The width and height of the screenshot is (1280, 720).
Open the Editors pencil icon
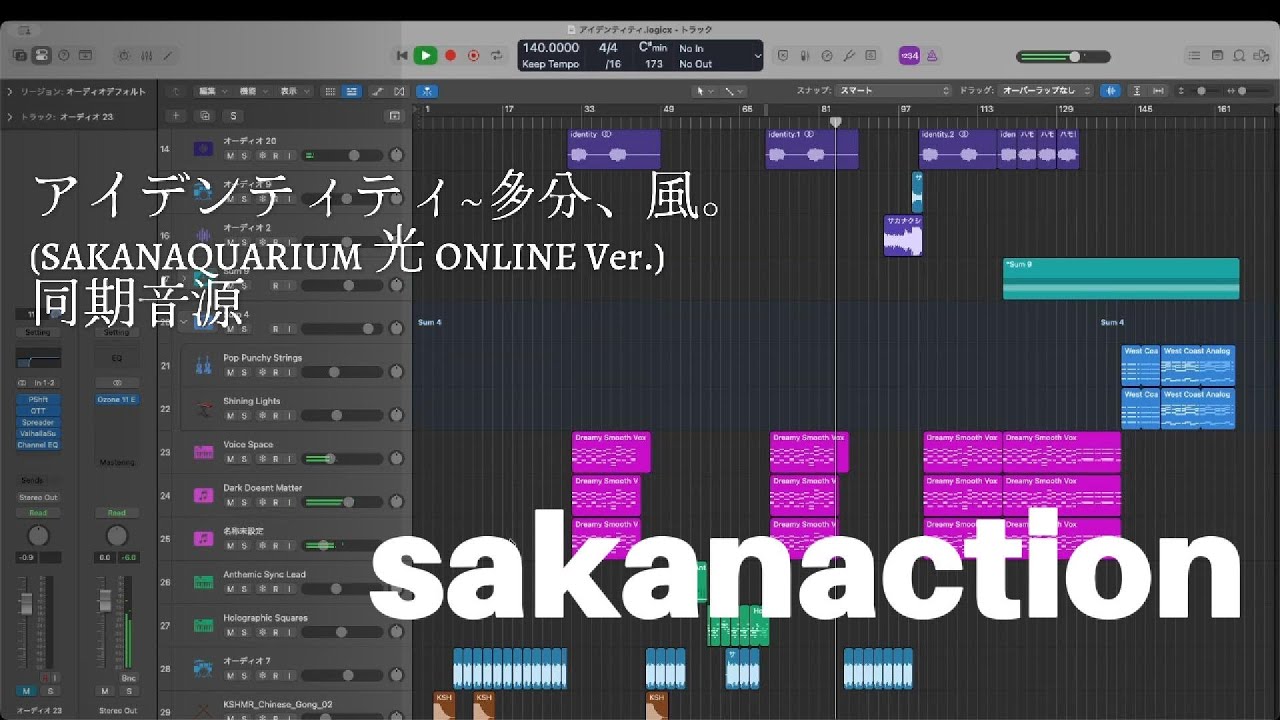coord(169,56)
